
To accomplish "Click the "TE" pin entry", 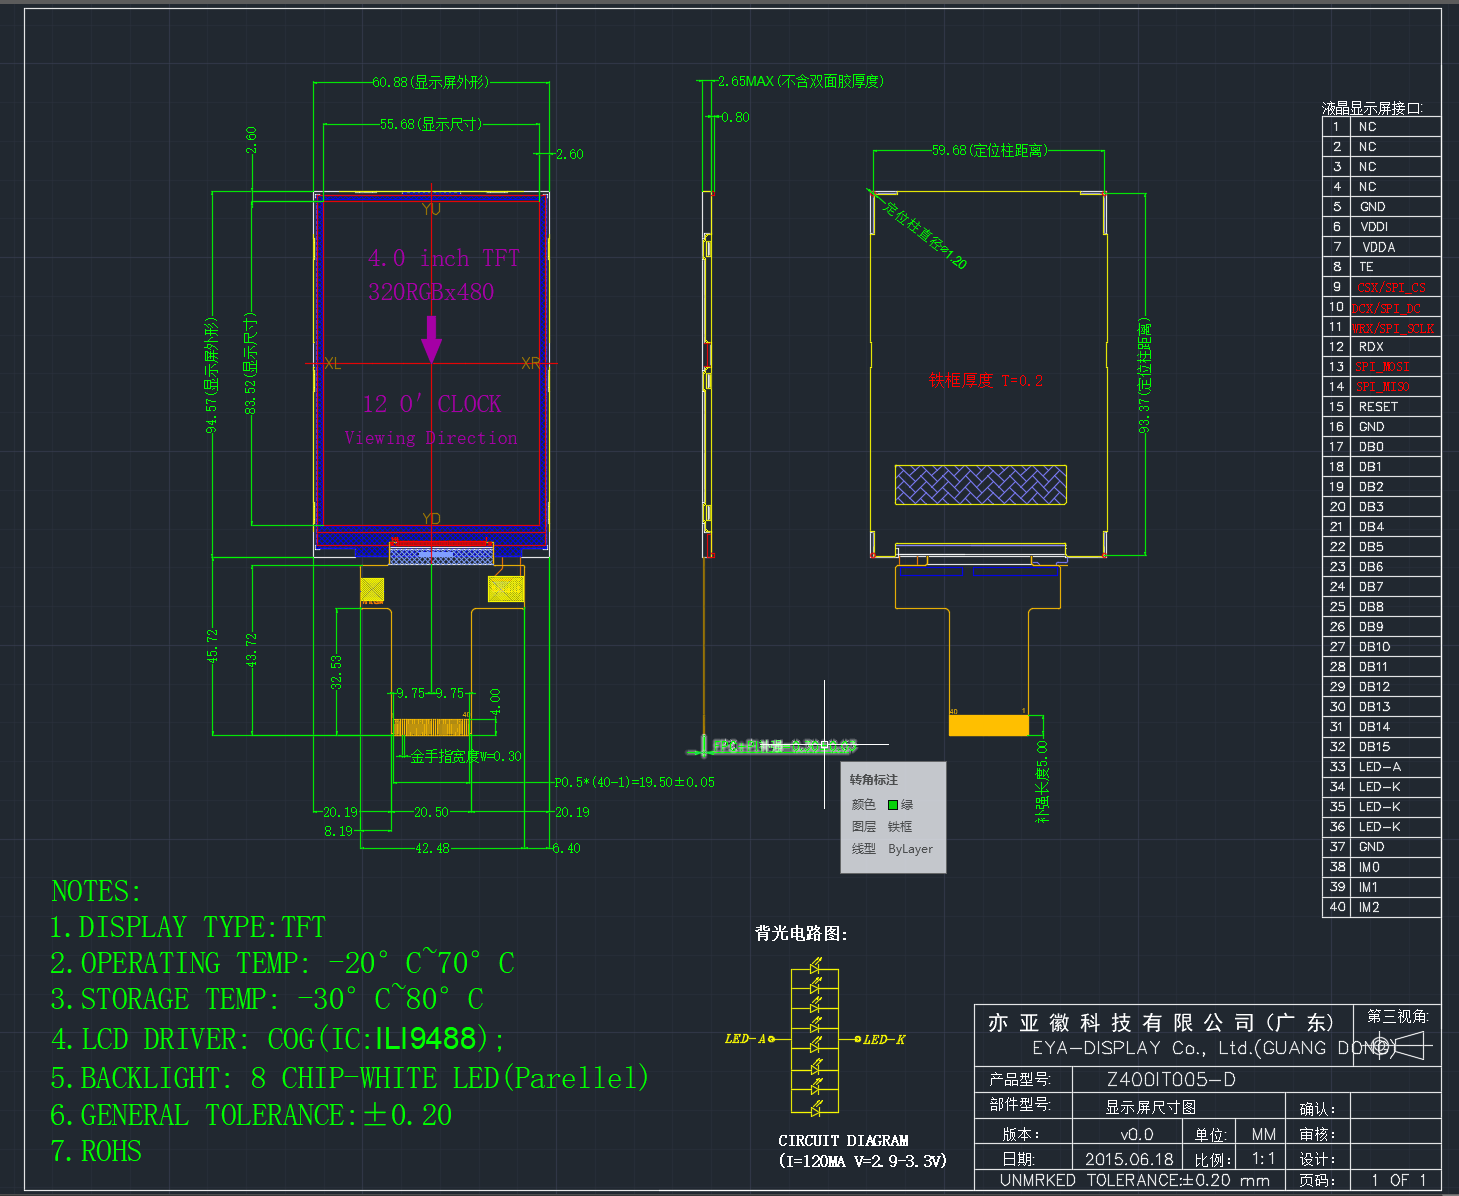I will [1366, 267].
